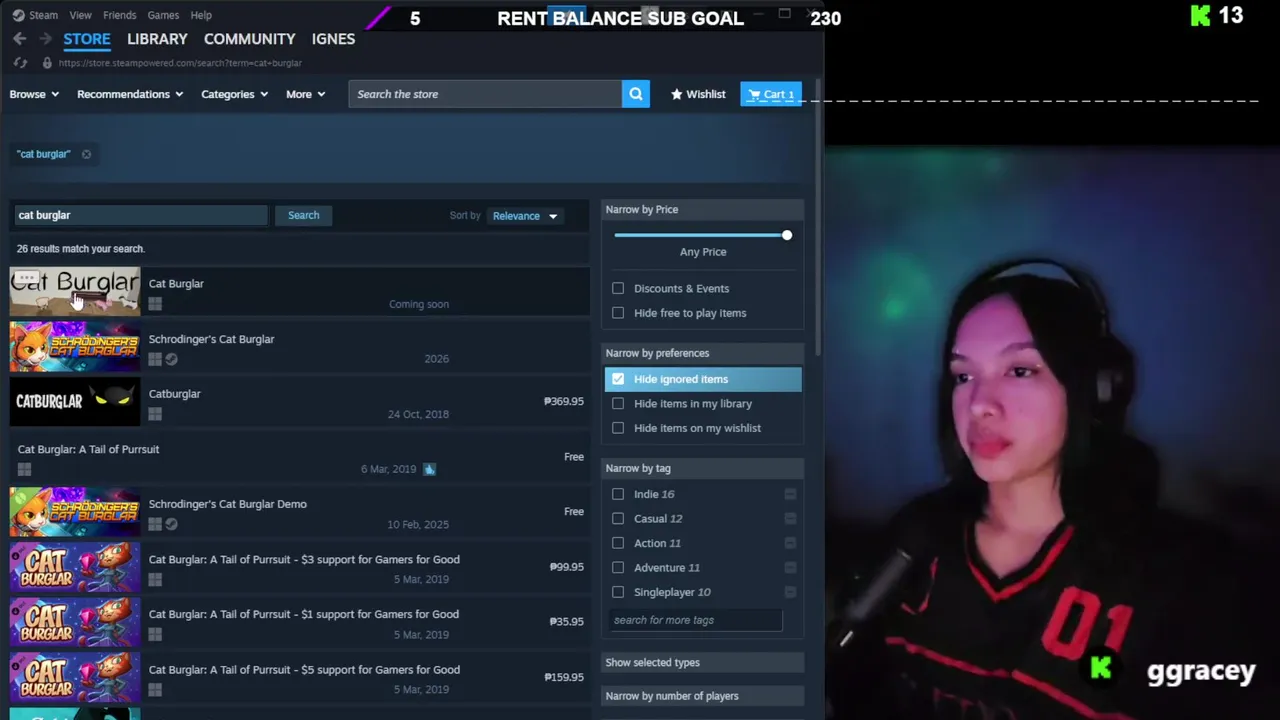Screen dimensions: 1280x720
Task: Open the Games menu
Action: point(163,15)
